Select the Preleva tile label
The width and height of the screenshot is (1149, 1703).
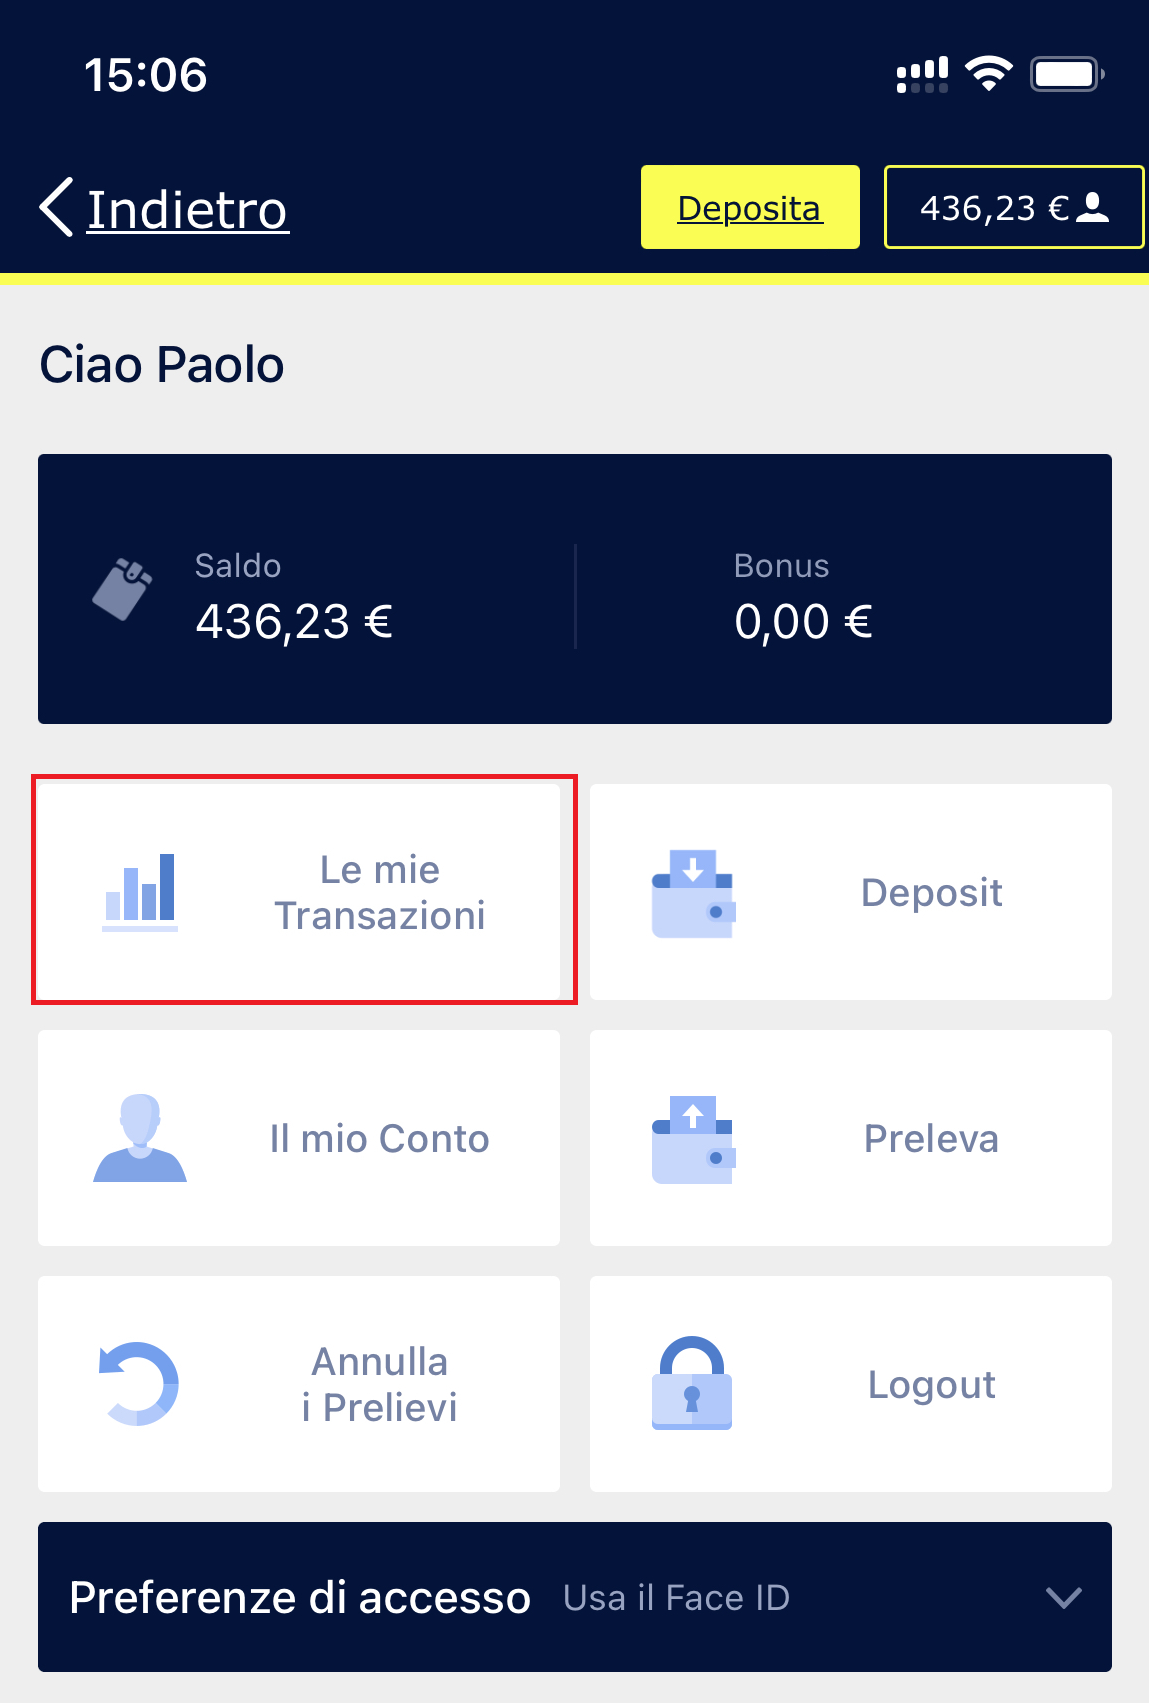pos(931,1139)
